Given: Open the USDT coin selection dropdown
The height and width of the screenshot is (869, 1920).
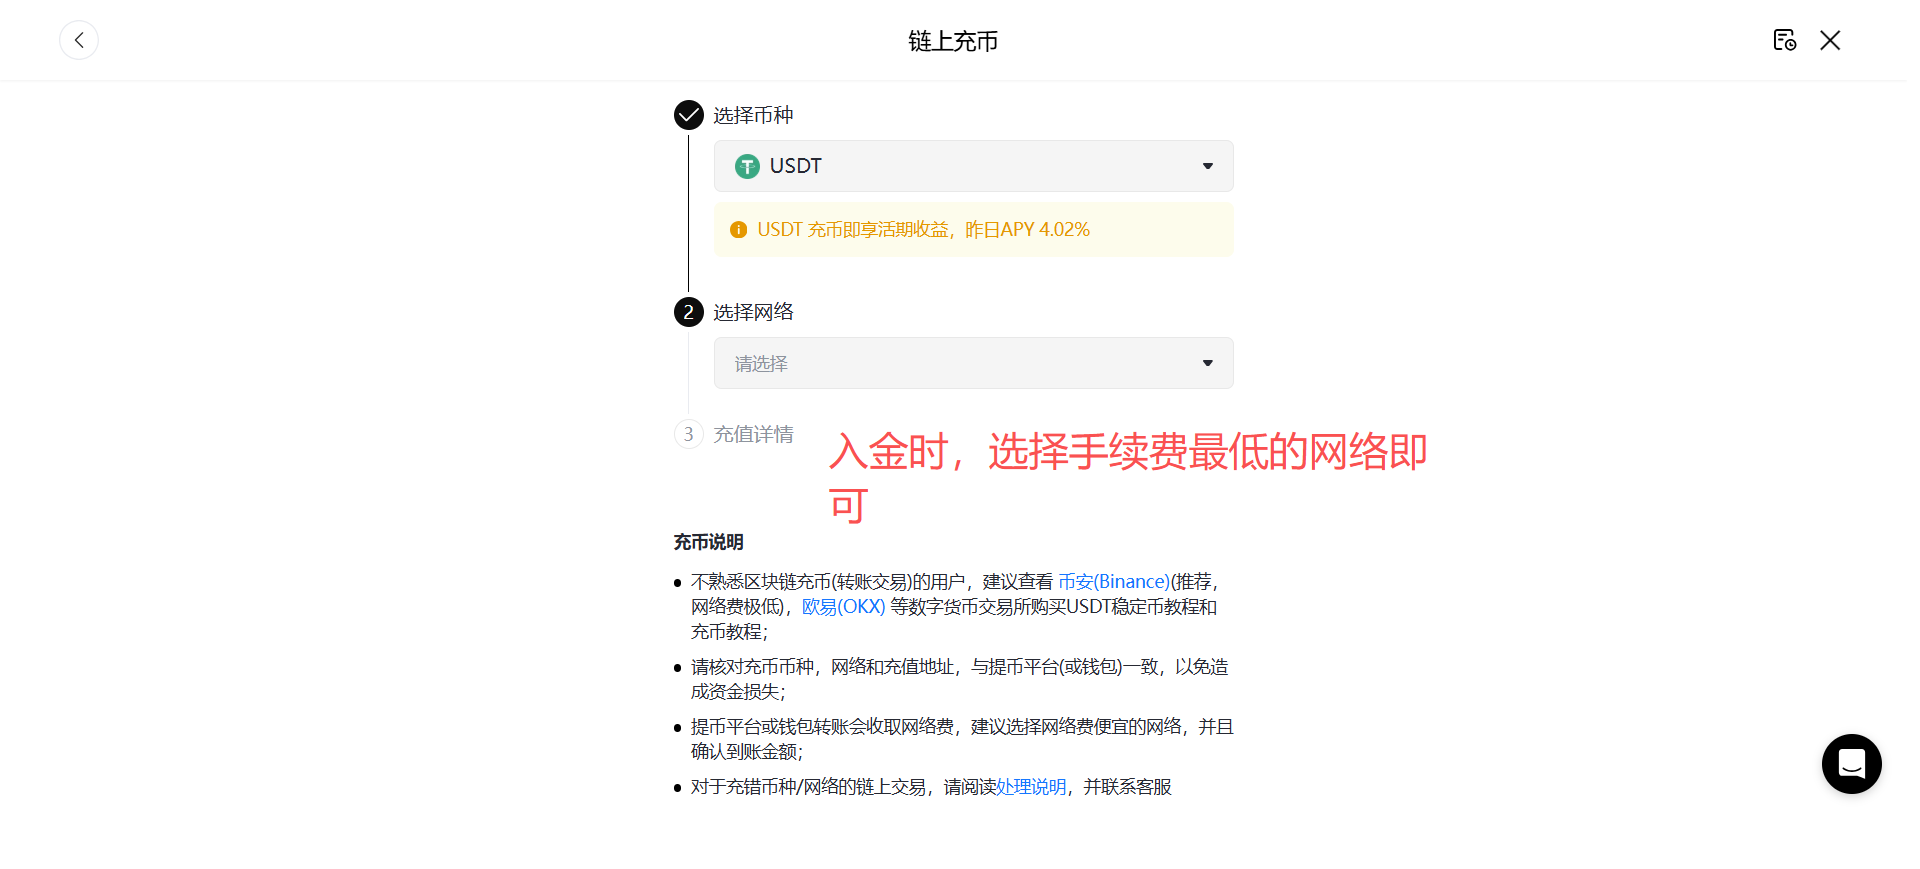Looking at the screenshot, I should coord(972,166).
